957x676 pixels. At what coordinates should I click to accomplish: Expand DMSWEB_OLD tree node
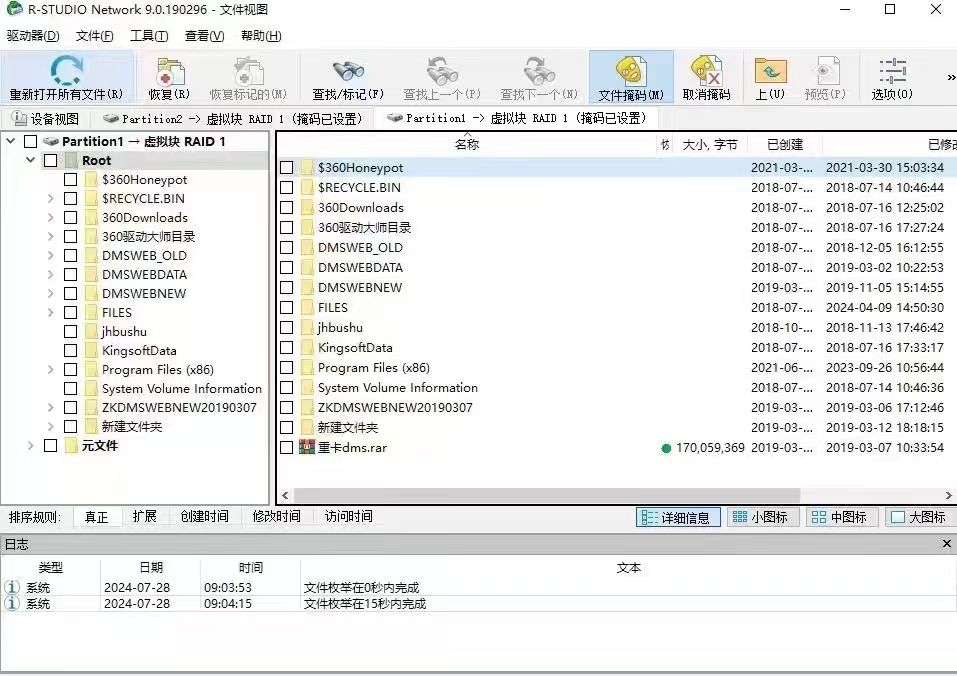tap(51, 256)
